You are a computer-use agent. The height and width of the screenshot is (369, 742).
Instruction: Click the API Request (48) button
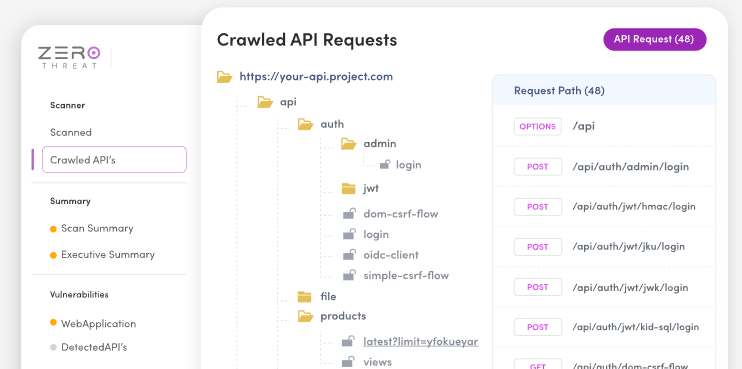654,39
